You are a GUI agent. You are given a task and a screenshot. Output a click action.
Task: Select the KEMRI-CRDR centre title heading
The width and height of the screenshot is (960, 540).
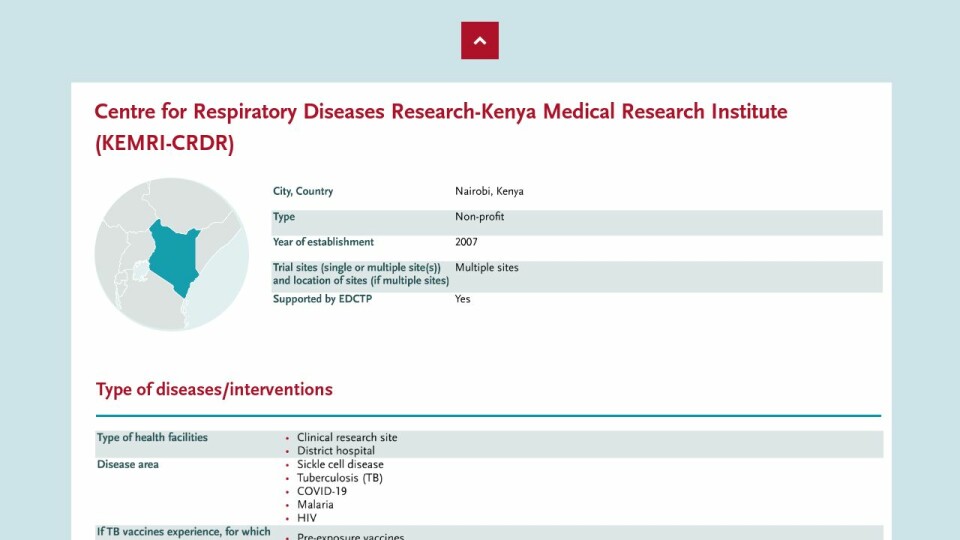(x=440, y=127)
